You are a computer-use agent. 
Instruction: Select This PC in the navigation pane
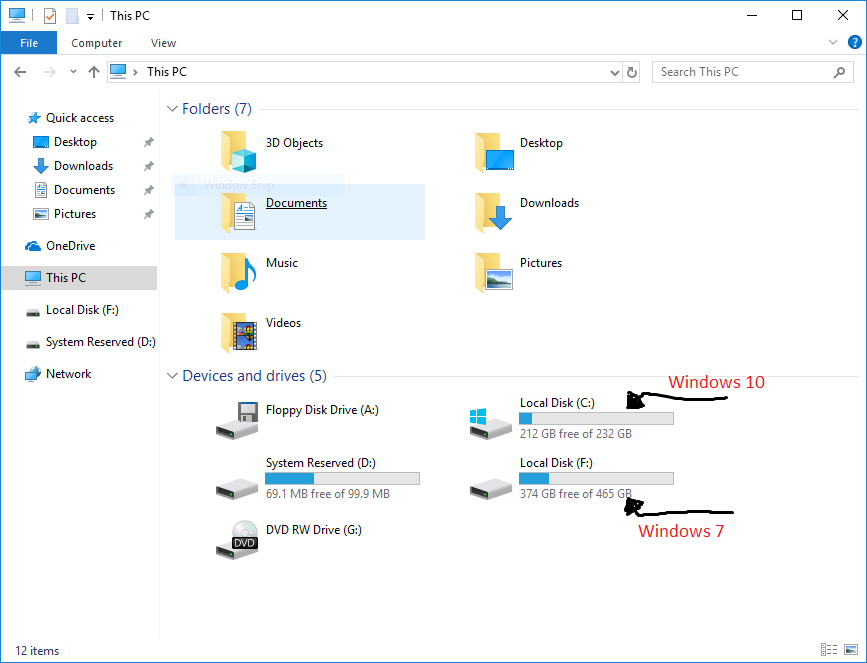[79, 278]
